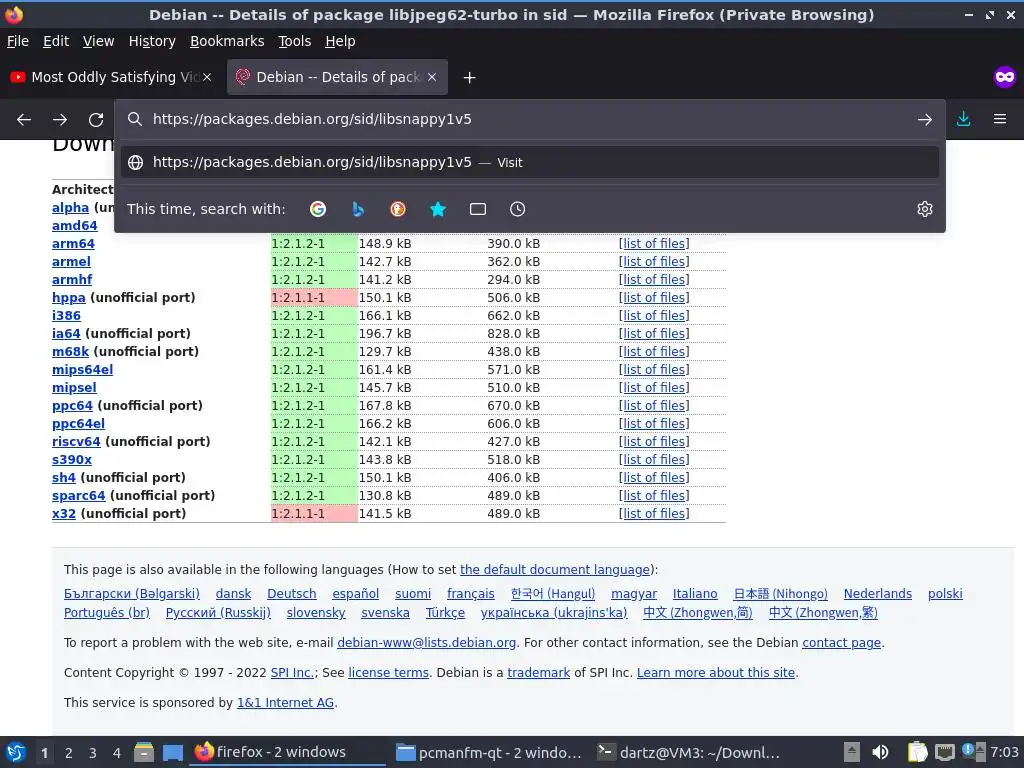The height and width of the screenshot is (768, 1024).
Task: Follow the default document language link
Action: 555,569
